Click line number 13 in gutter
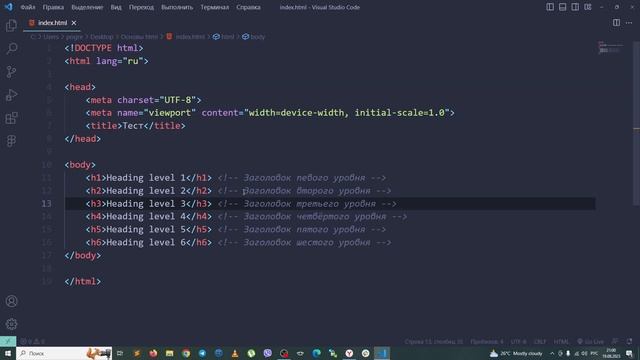This screenshot has width=640, height=360. (46, 204)
